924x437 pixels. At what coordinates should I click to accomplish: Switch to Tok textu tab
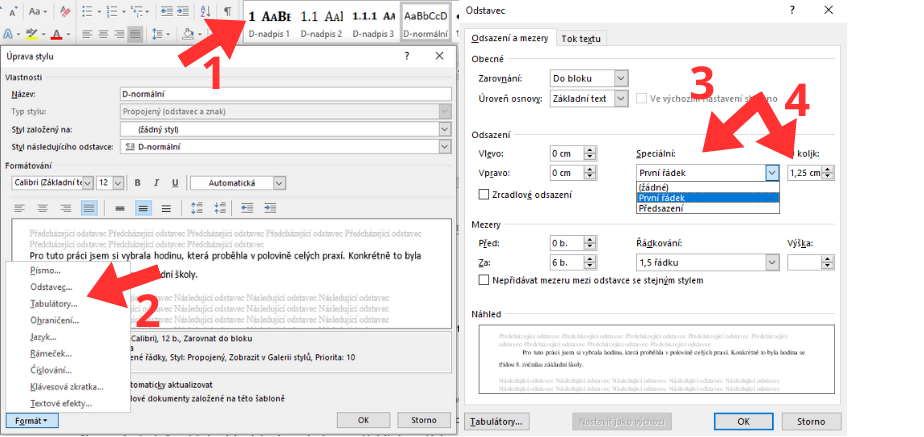(x=581, y=38)
